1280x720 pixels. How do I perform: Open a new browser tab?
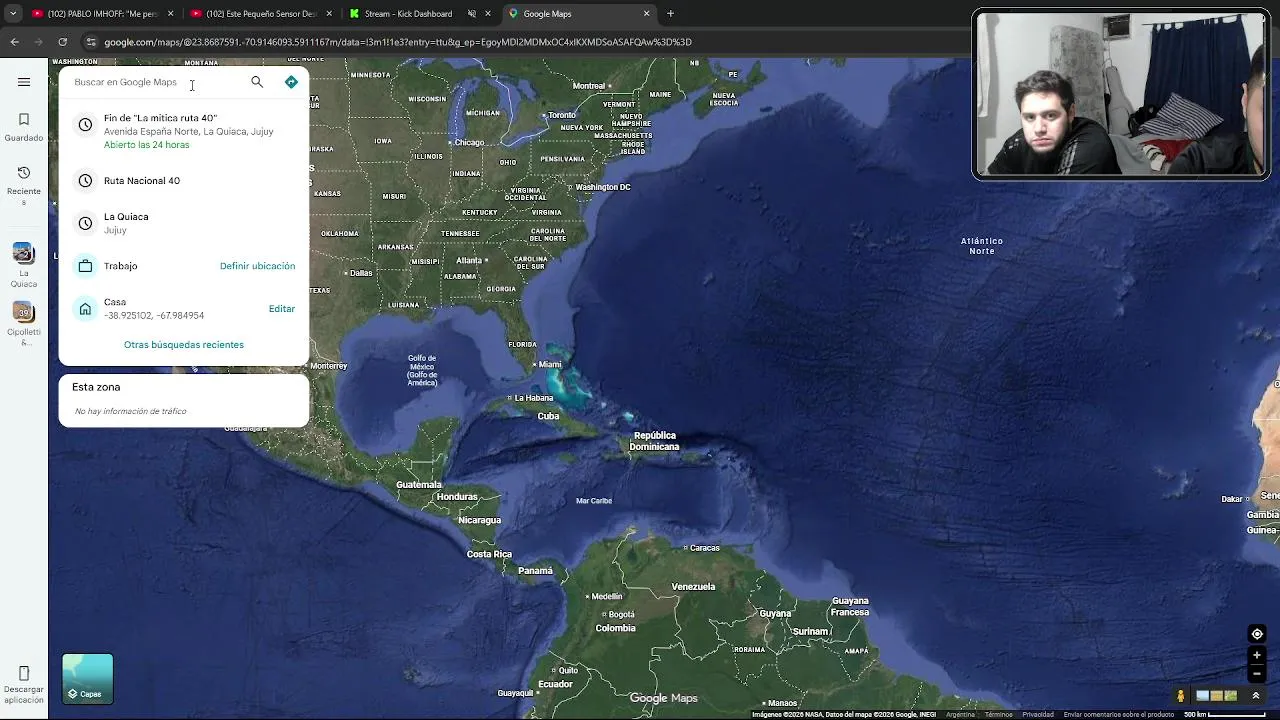670,14
